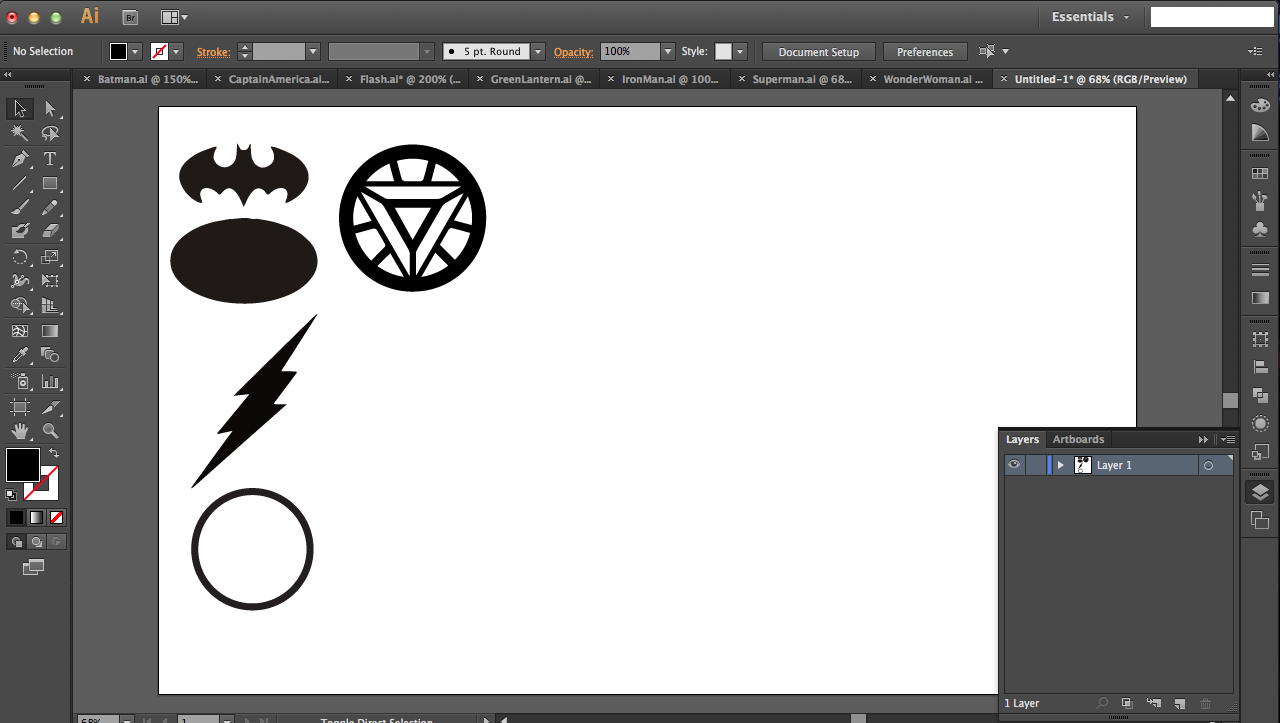Click the large black Fill swatch
This screenshot has width=1280, height=723.
point(22,465)
